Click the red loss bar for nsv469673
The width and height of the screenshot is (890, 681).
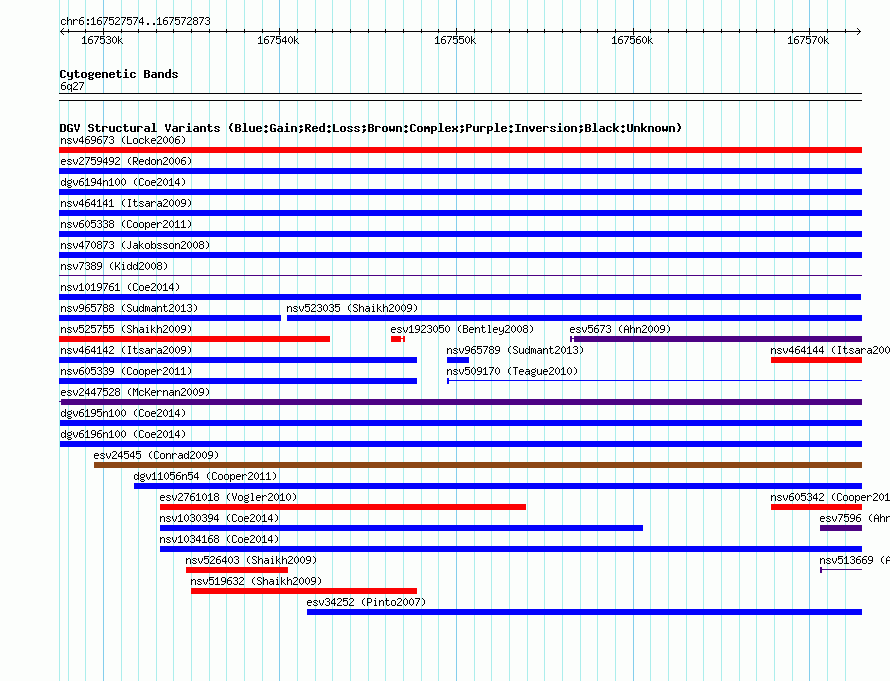[460, 150]
